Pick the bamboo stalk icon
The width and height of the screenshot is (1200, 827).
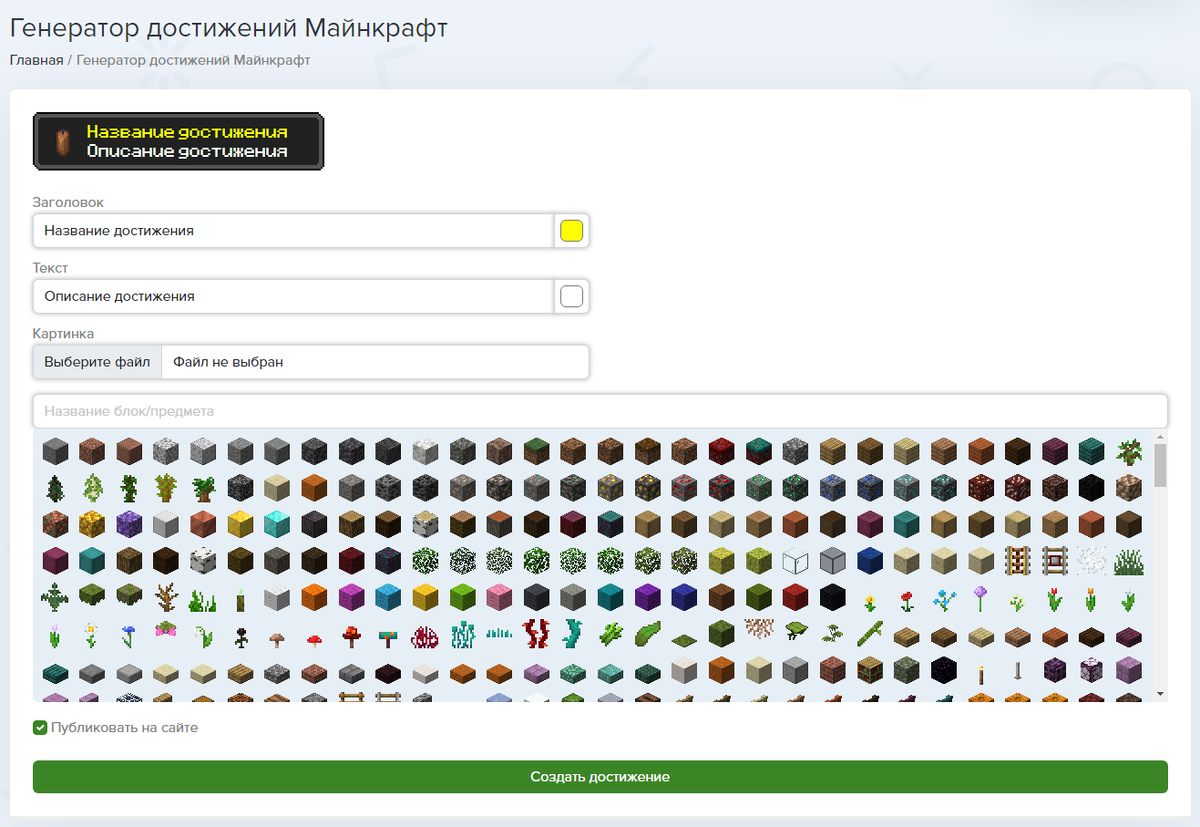(869, 634)
